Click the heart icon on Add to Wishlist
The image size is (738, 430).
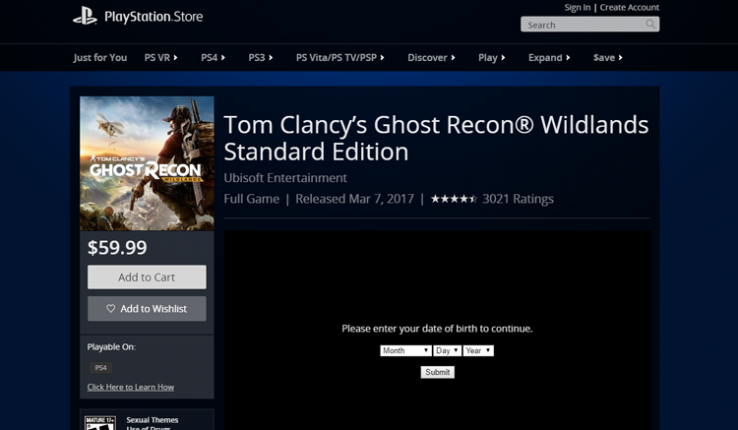[111, 309]
